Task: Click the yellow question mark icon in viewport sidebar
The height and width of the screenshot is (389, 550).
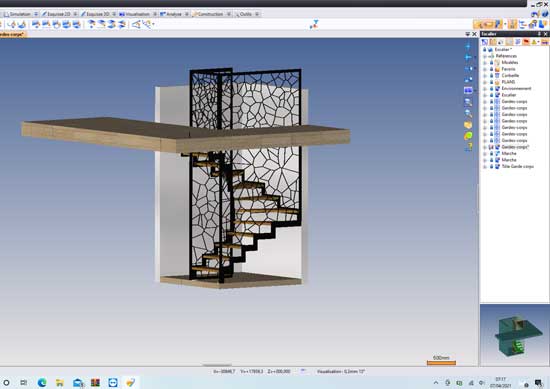Action: [469, 147]
